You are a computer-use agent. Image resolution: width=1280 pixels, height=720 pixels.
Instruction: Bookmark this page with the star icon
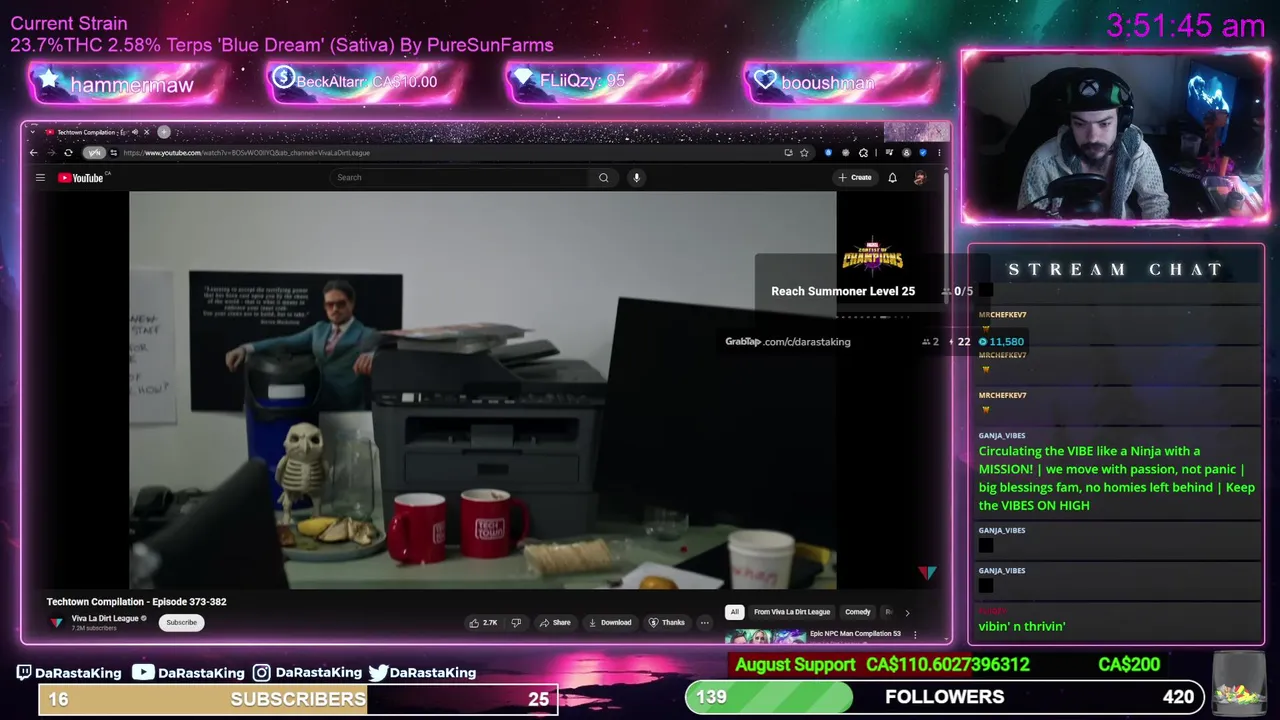coord(804,153)
